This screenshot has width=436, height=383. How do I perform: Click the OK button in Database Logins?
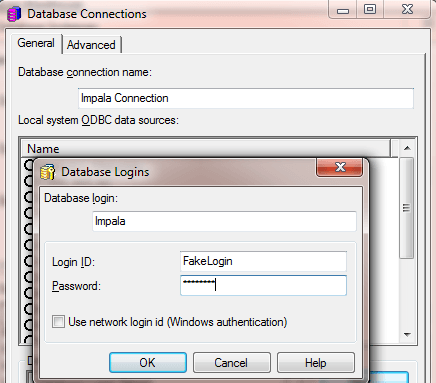[x=148, y=362]
